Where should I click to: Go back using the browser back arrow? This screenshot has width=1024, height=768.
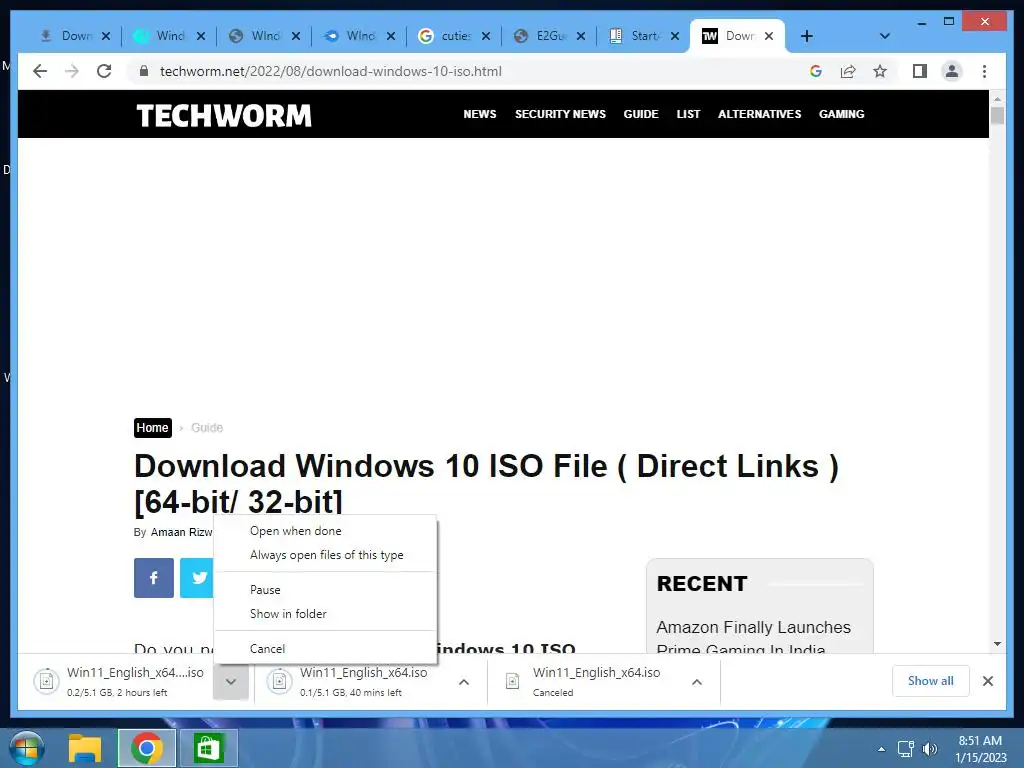(x=40, y=71)
